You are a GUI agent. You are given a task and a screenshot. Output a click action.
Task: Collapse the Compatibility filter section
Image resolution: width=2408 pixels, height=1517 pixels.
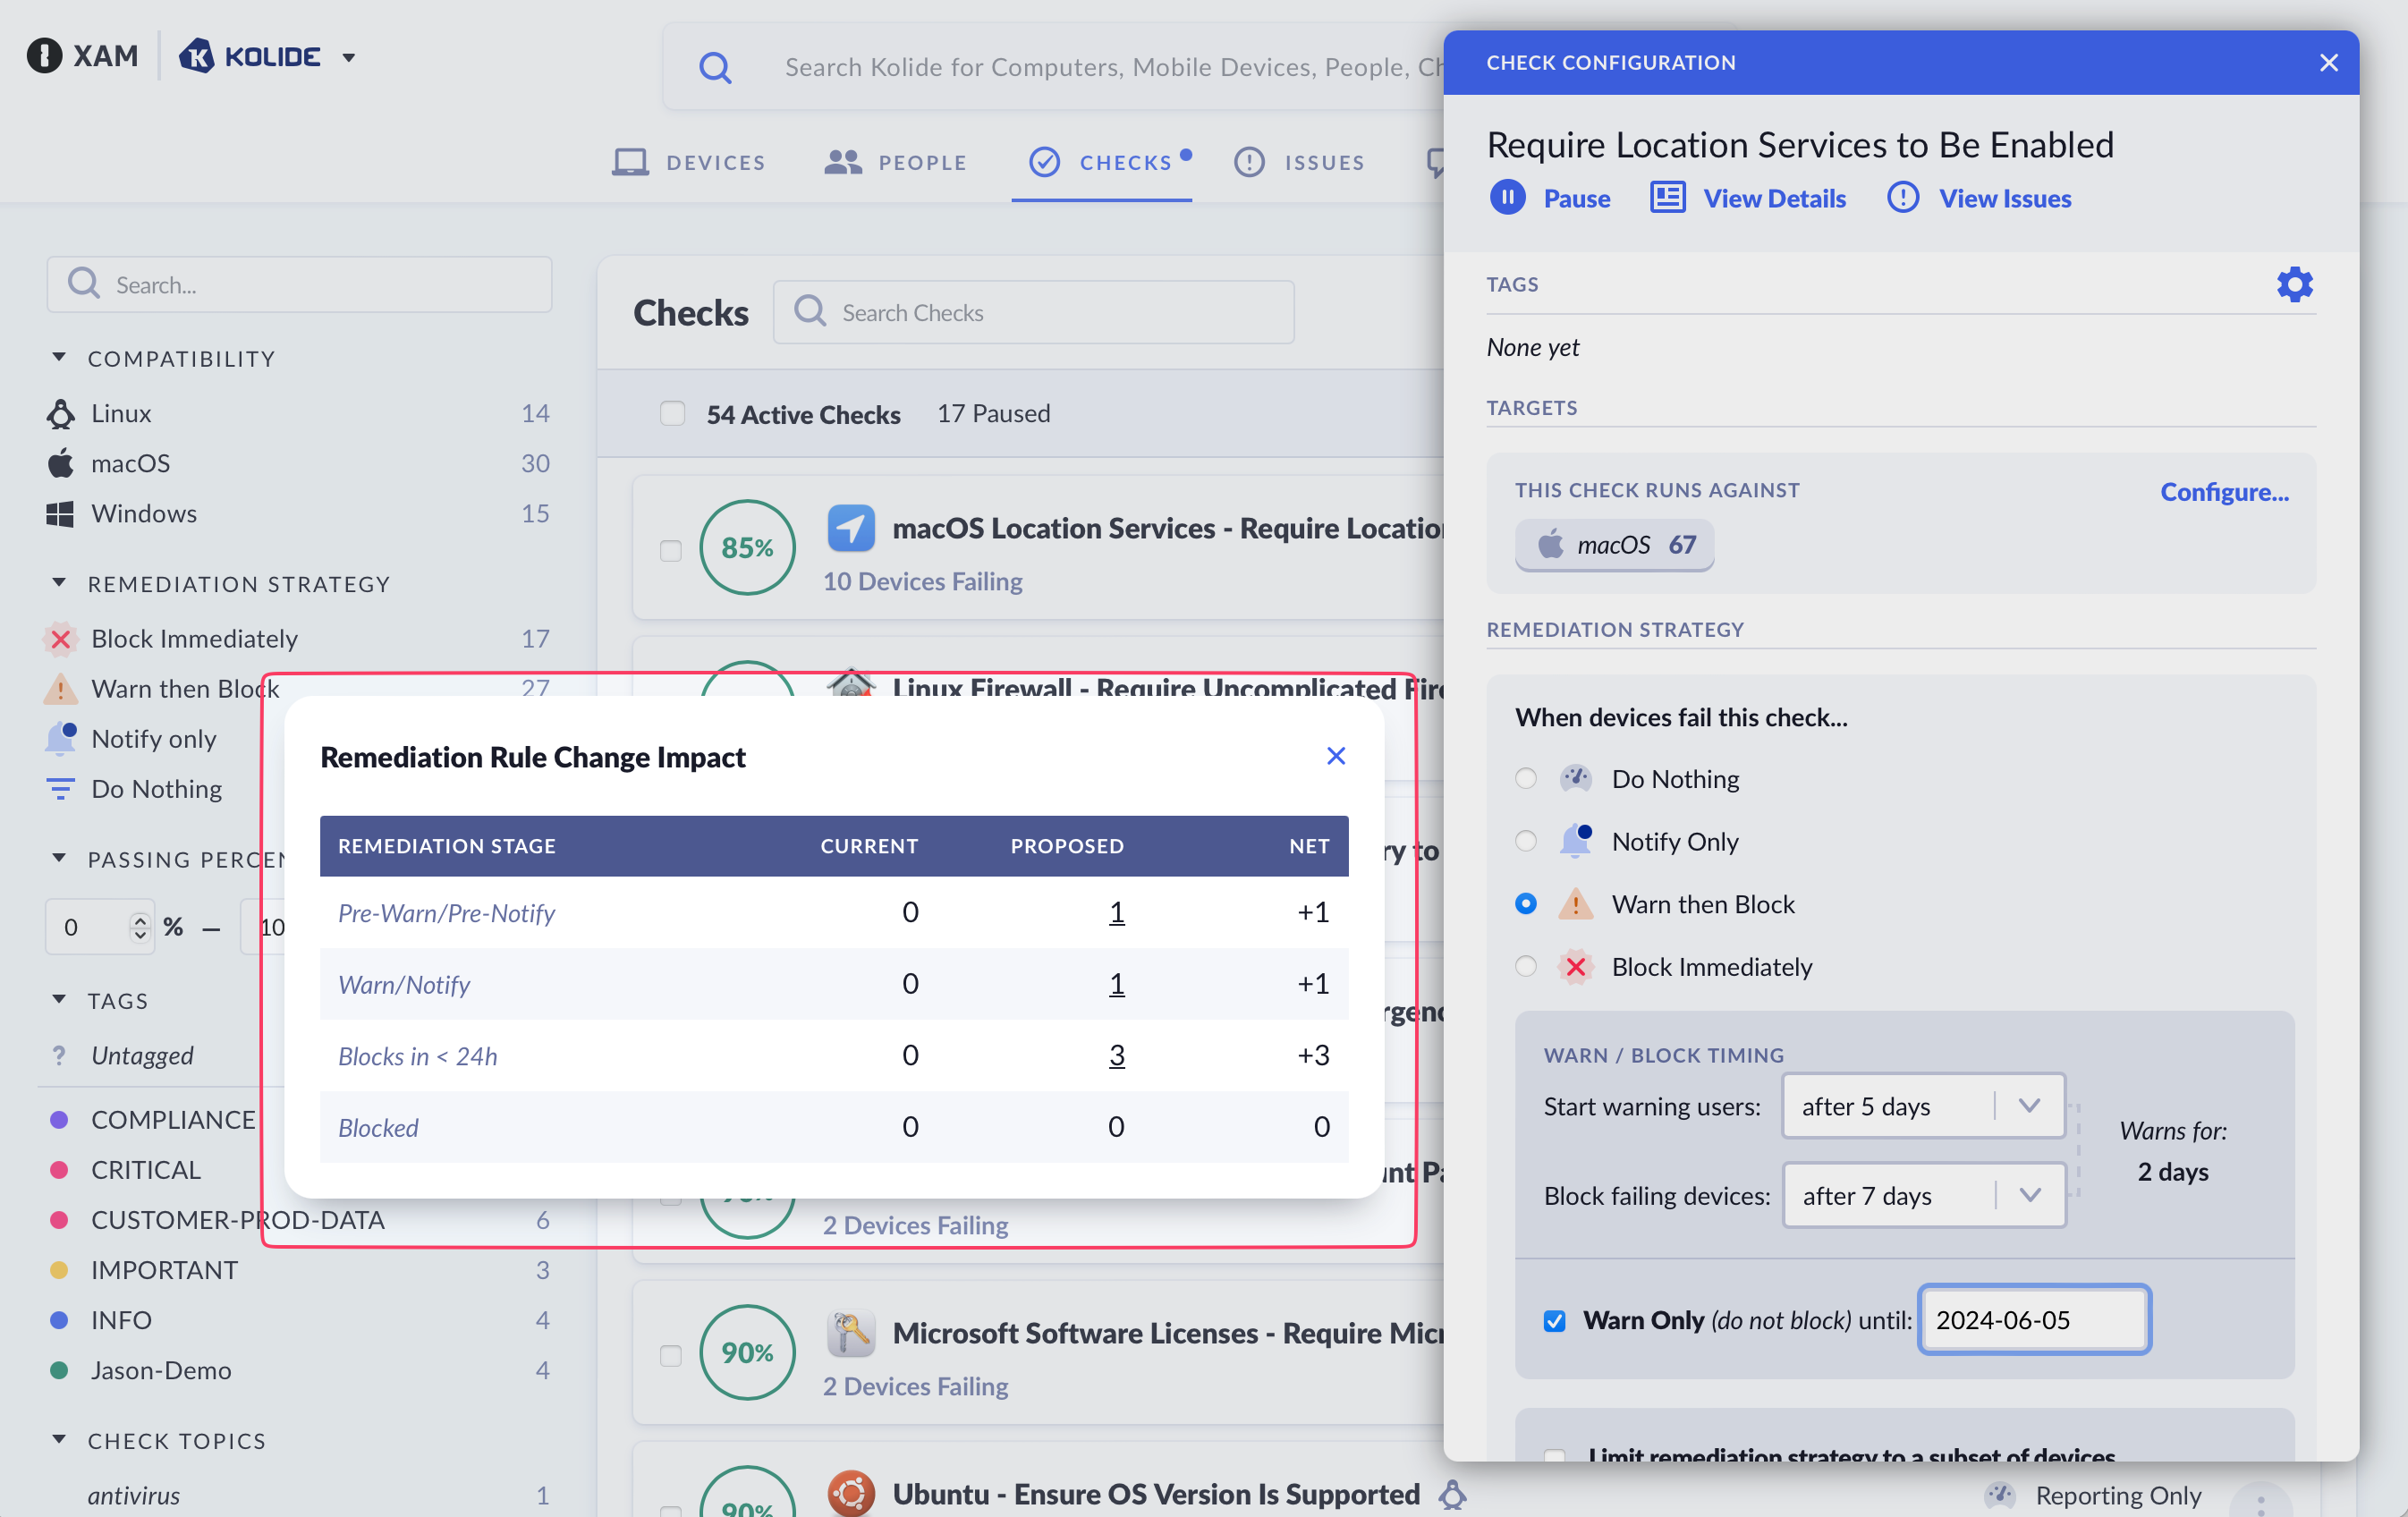pos(59,358)
